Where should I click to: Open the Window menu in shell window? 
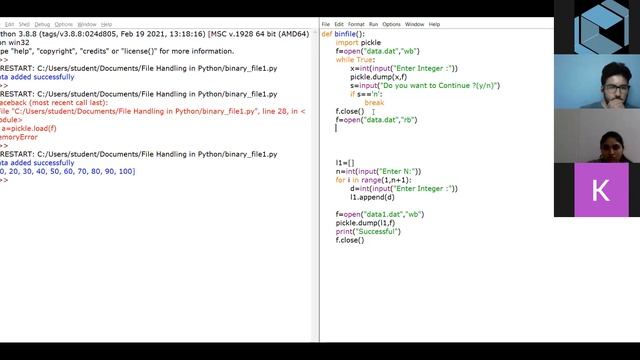coord(87,24)
